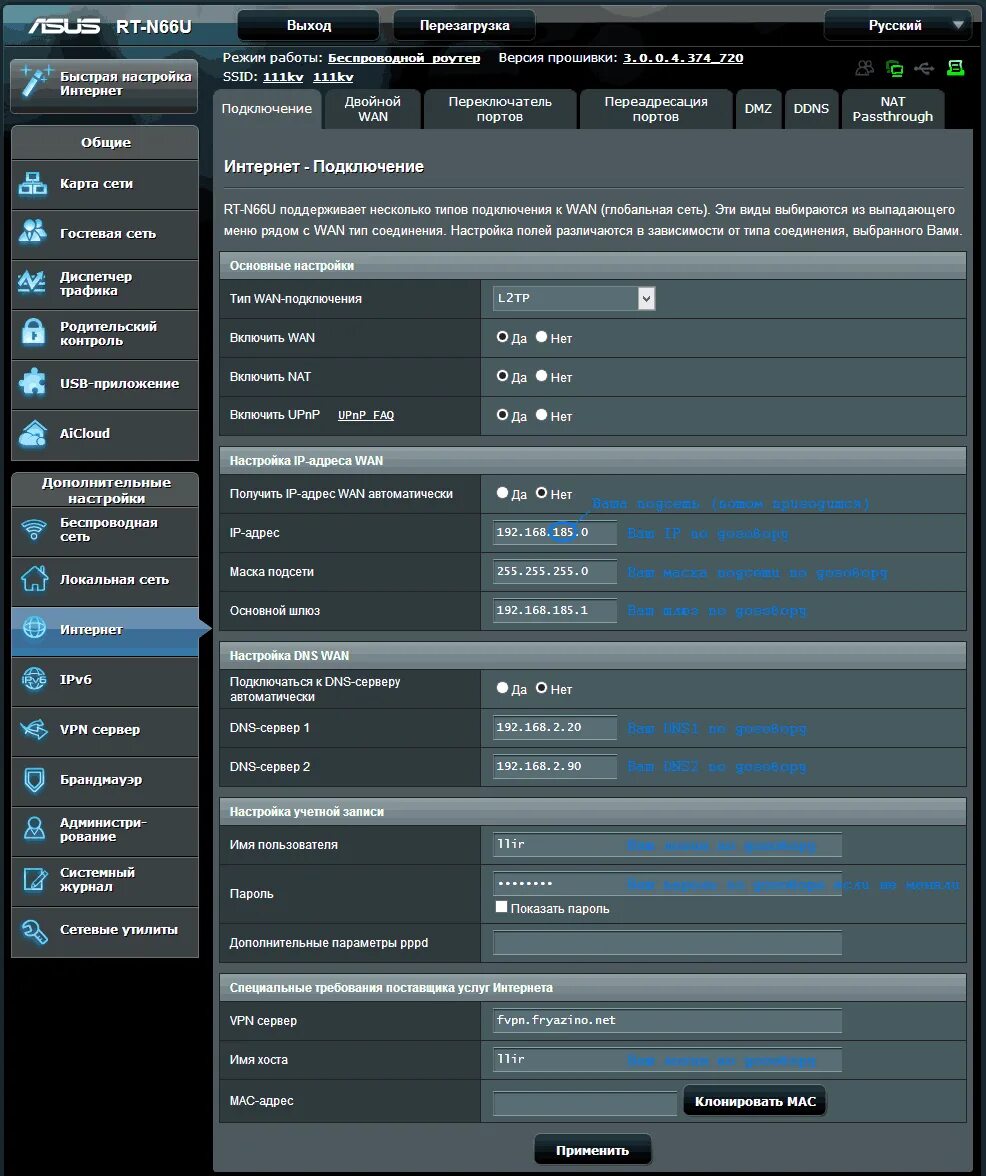The height and width of the screenshot is (1176, 986).
Task: Click the Имя хоста field
Action: [x=667, y=1060]
